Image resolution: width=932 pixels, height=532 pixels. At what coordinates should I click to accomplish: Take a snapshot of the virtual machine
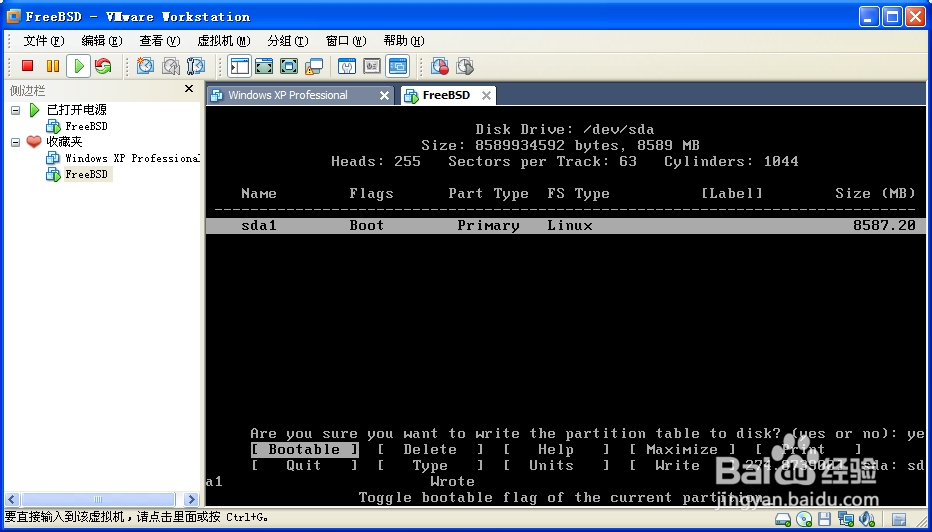145,66
